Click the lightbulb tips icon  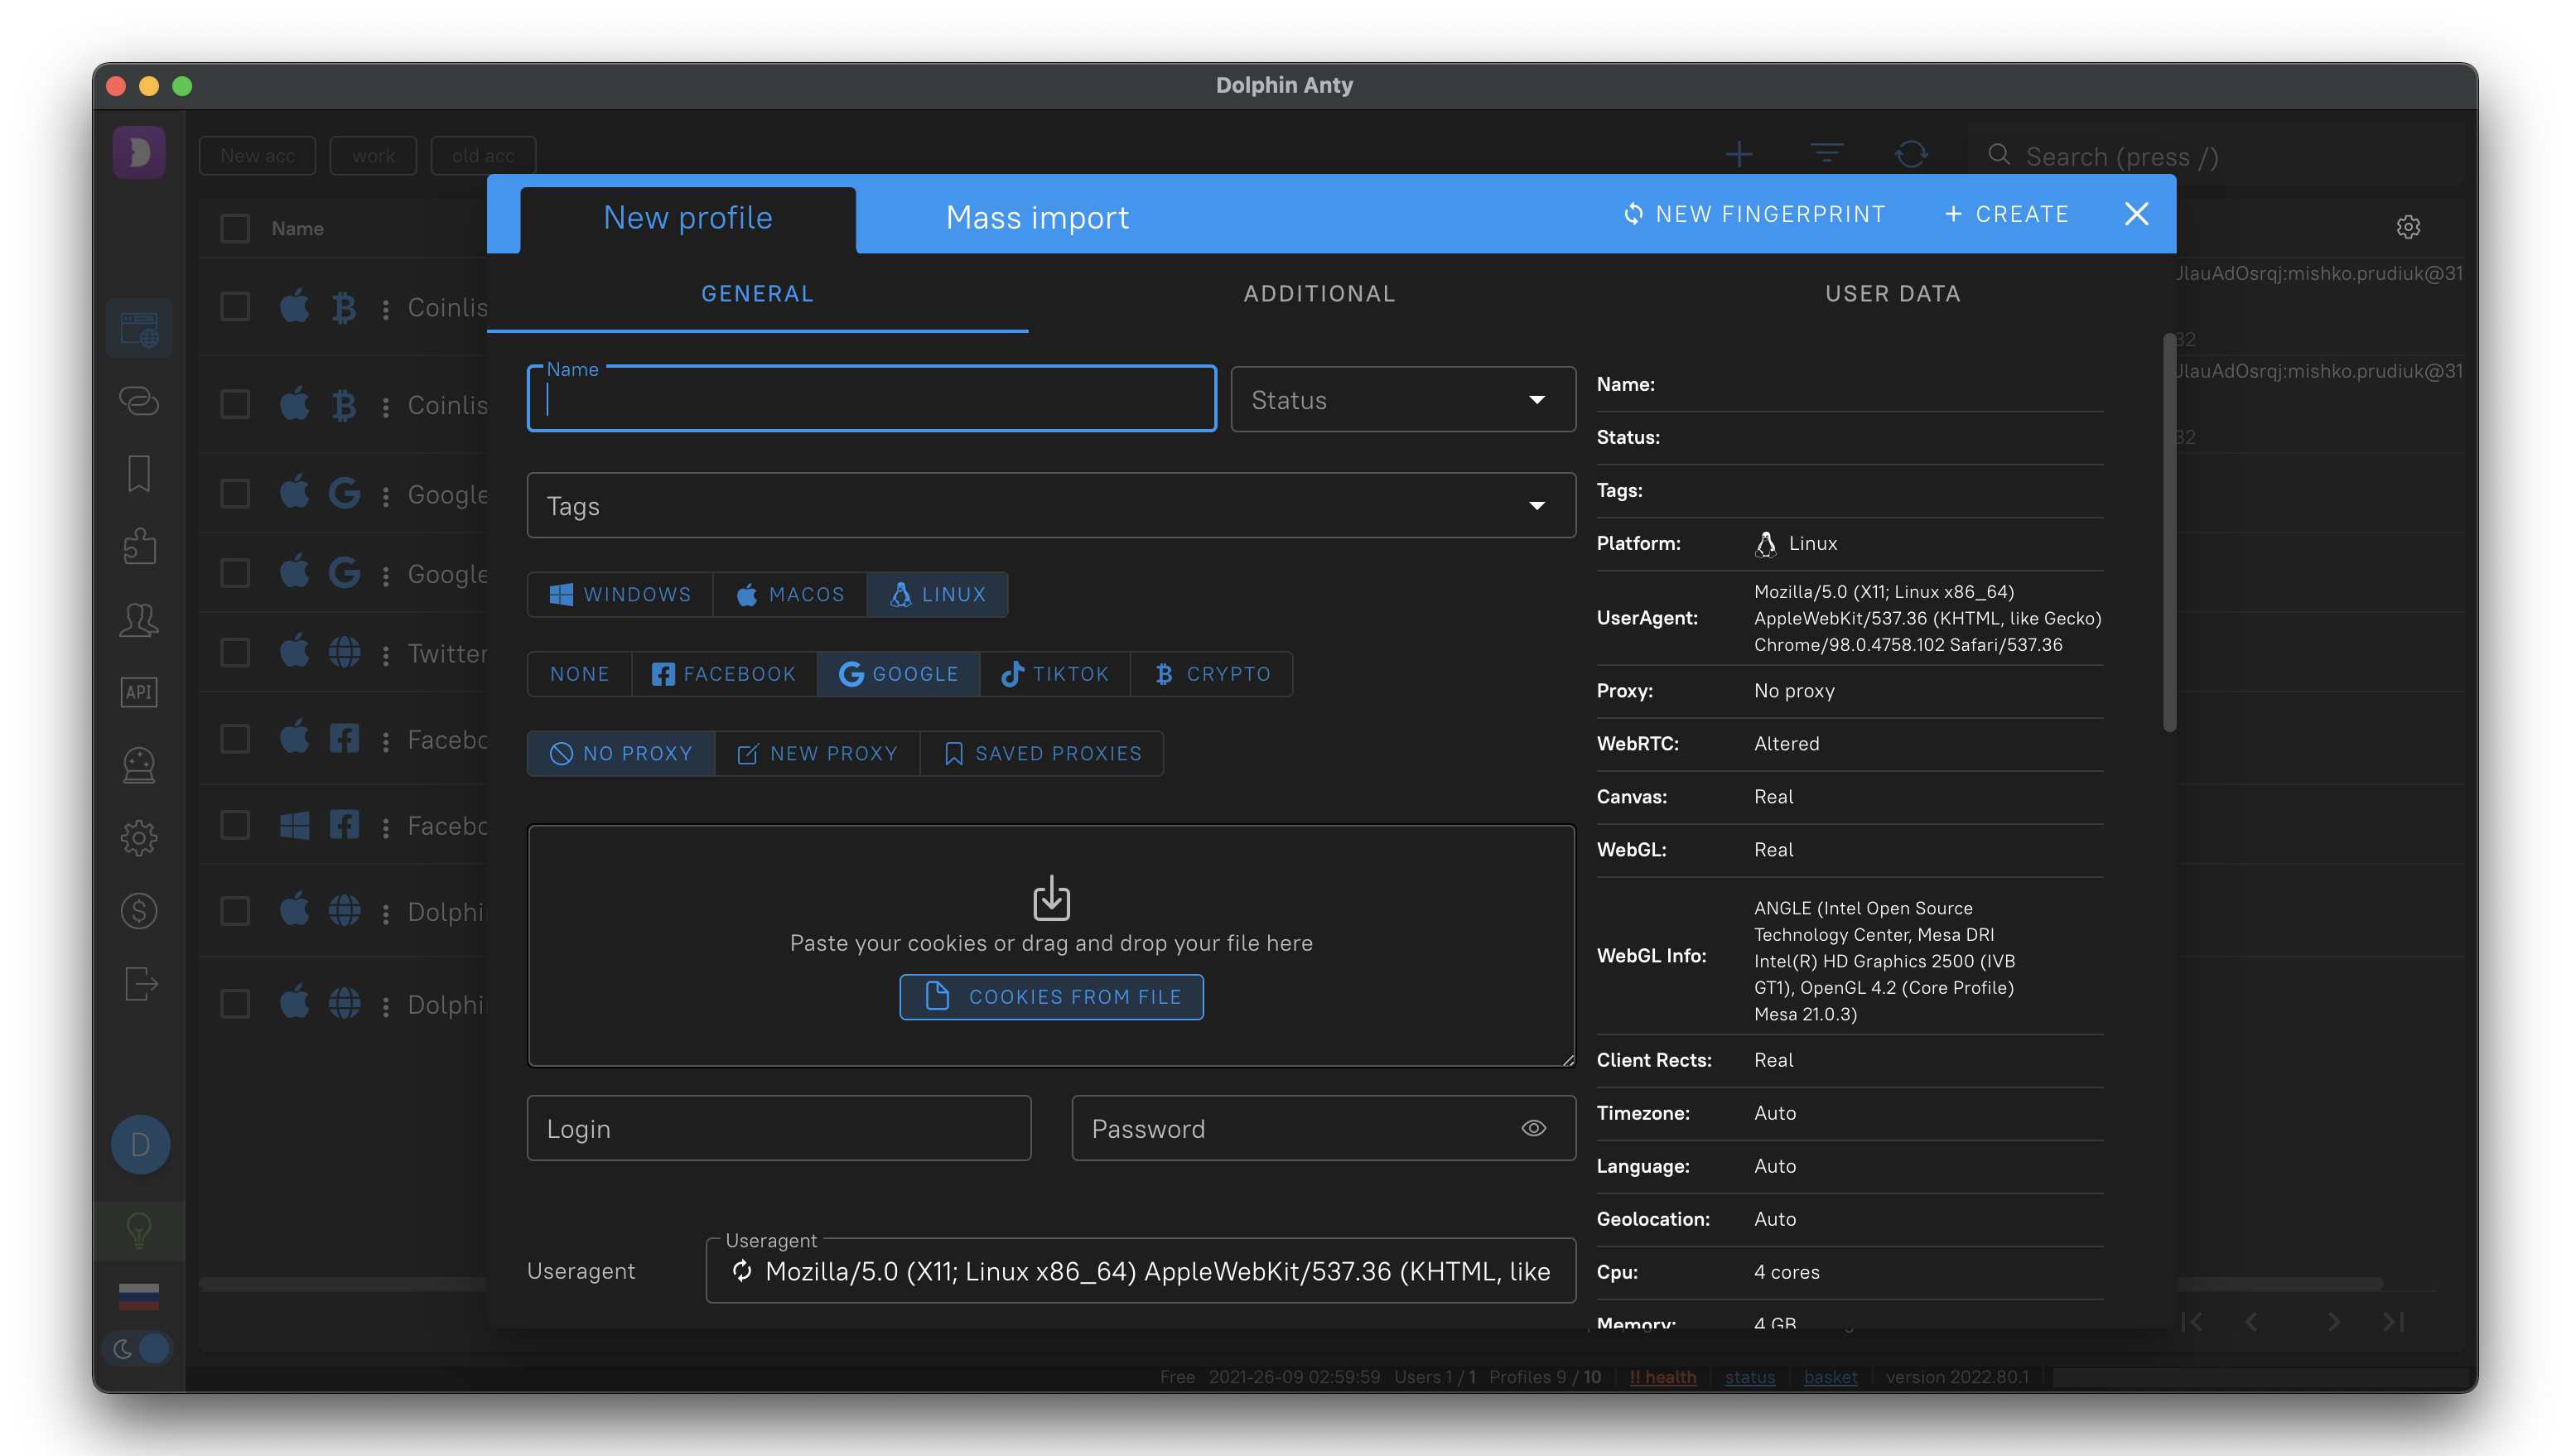(139, 1230)
